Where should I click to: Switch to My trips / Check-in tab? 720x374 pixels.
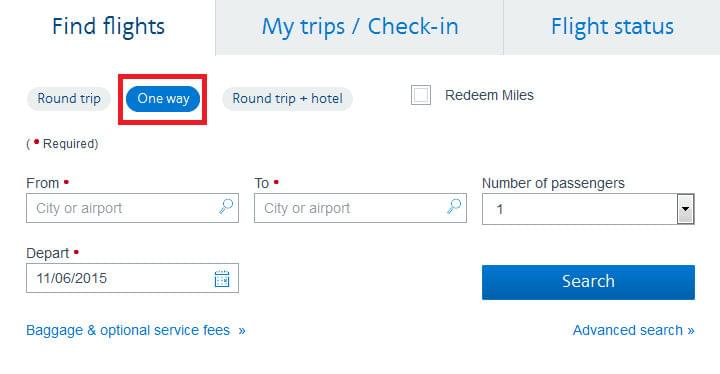(x=360, y=28)
